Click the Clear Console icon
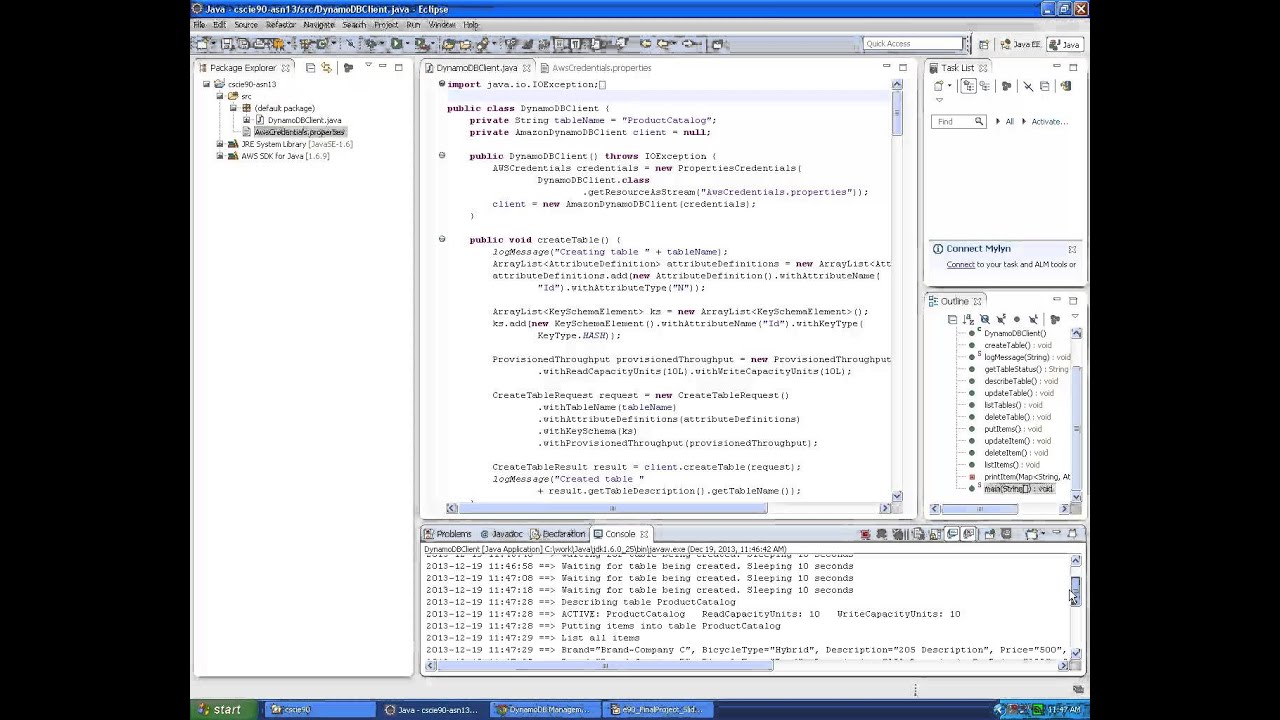Image resolution: width=1280 pixels, height=720 pixels. tap(918, 534)
